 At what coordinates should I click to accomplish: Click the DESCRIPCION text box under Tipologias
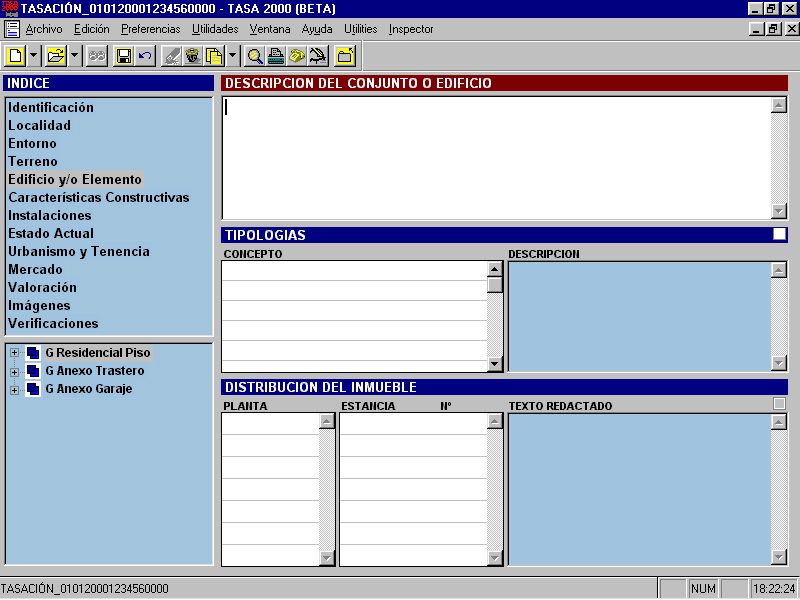(640, 316)
